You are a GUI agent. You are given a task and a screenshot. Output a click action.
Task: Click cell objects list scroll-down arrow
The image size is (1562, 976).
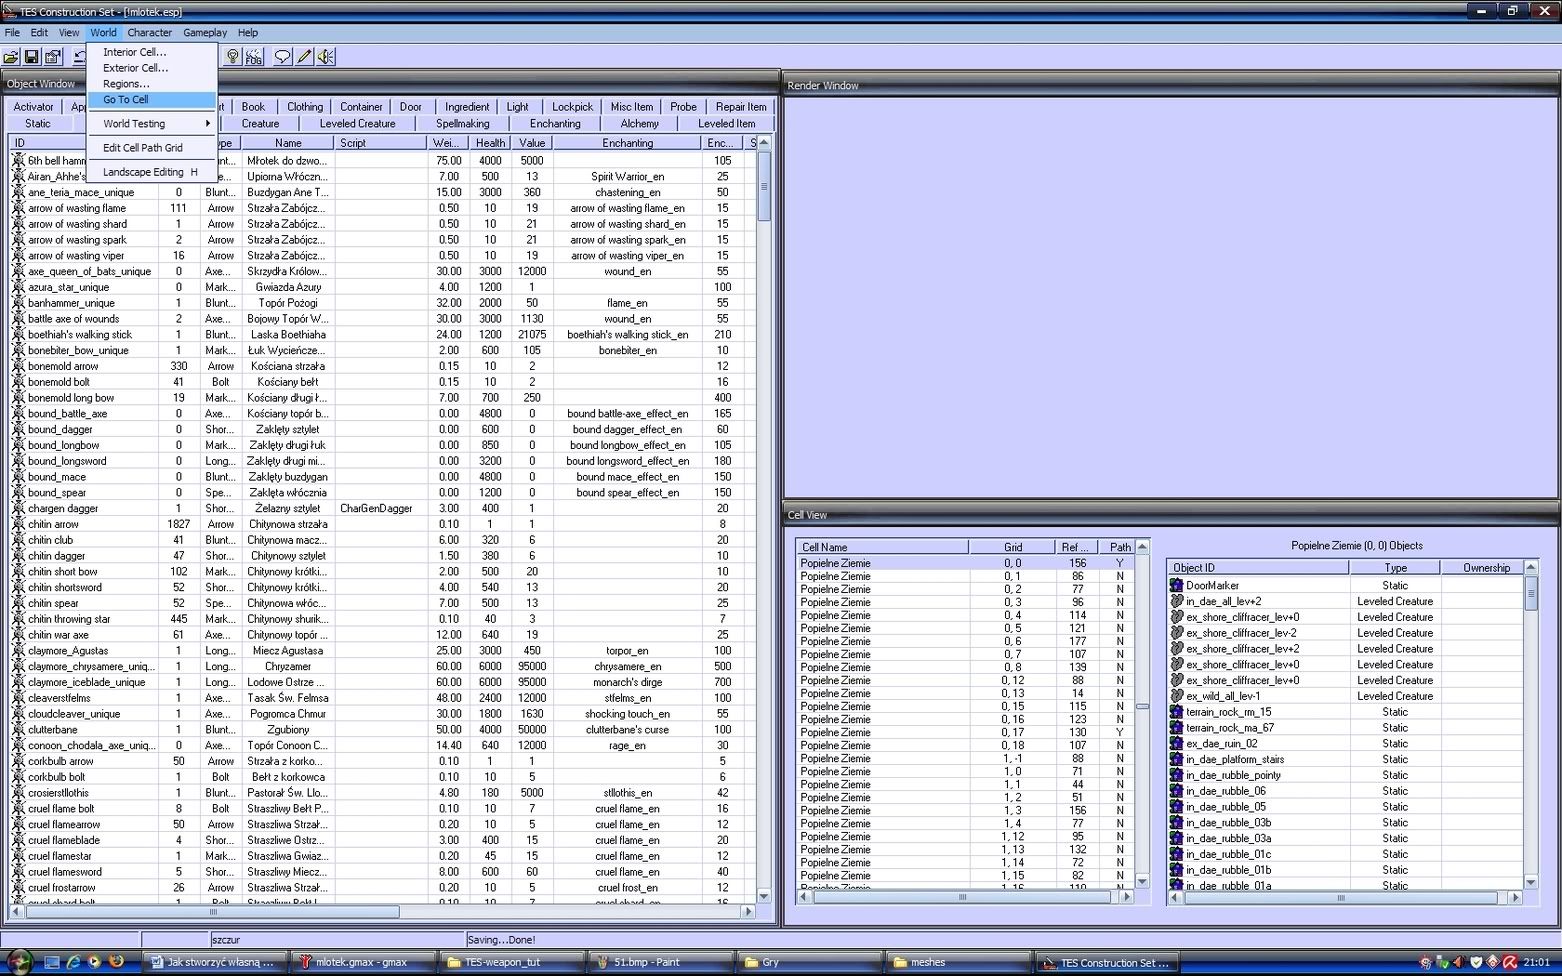coord(1530,882)
